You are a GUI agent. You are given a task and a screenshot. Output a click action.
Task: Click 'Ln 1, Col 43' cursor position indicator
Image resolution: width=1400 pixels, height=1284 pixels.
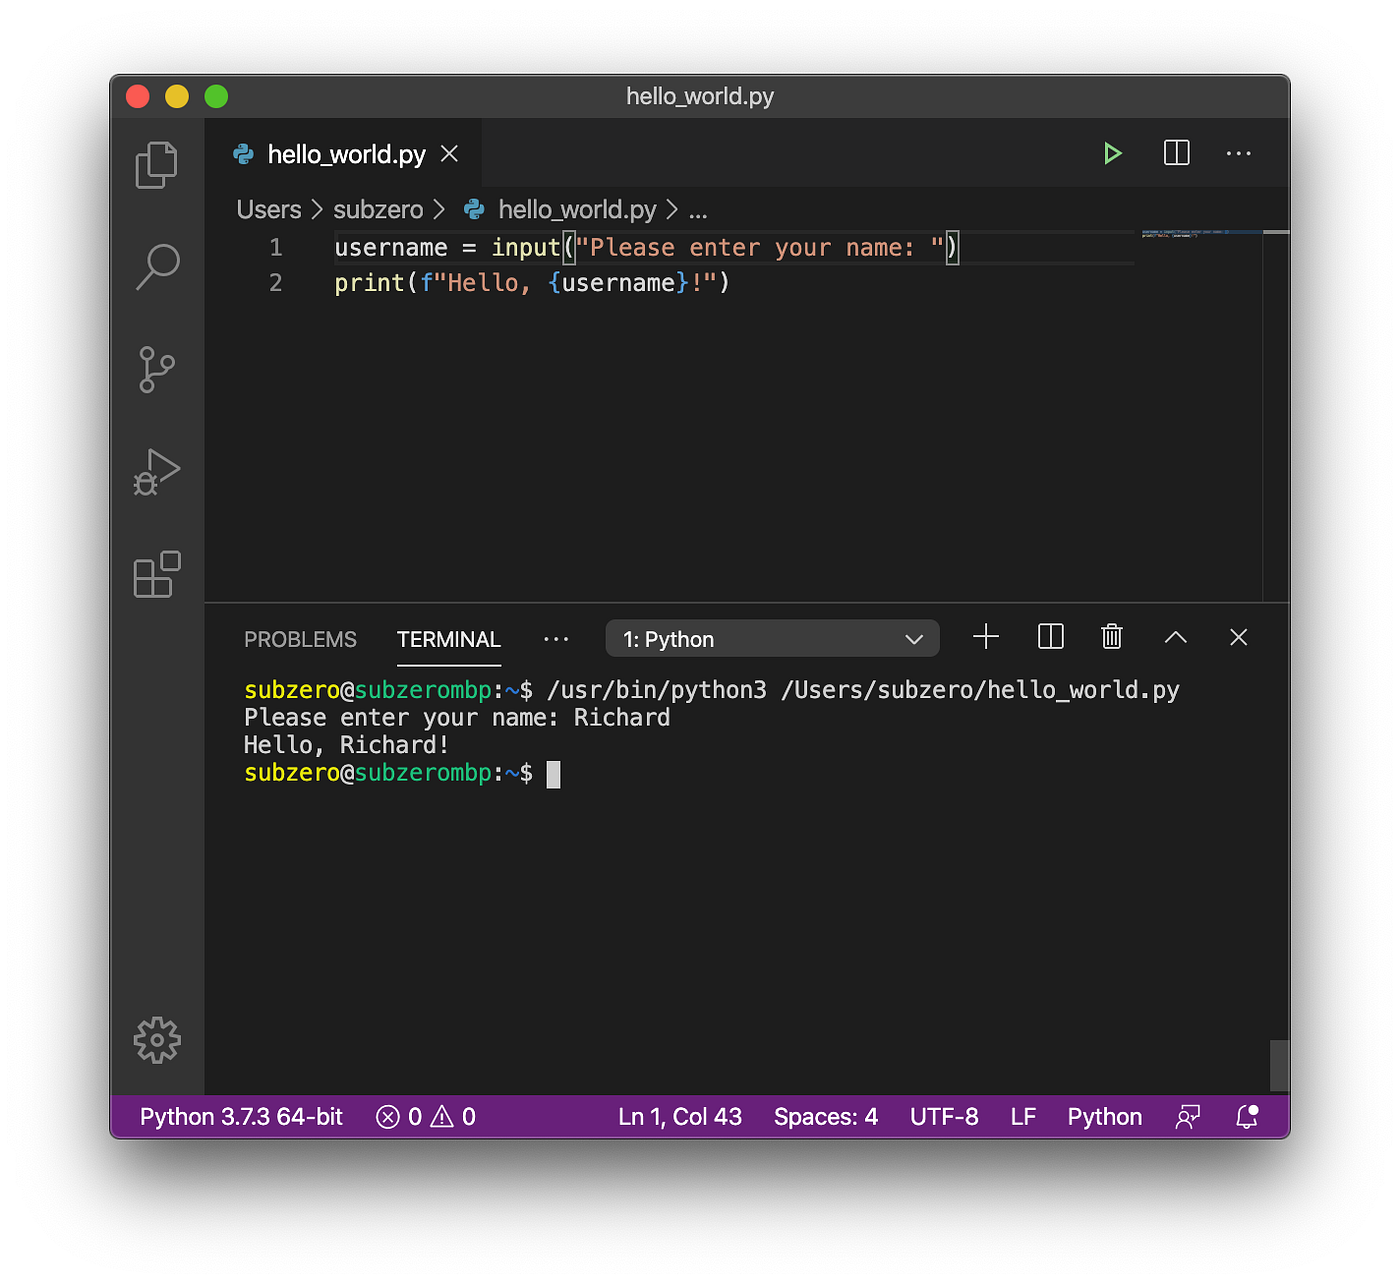(x=680, y=1117)
